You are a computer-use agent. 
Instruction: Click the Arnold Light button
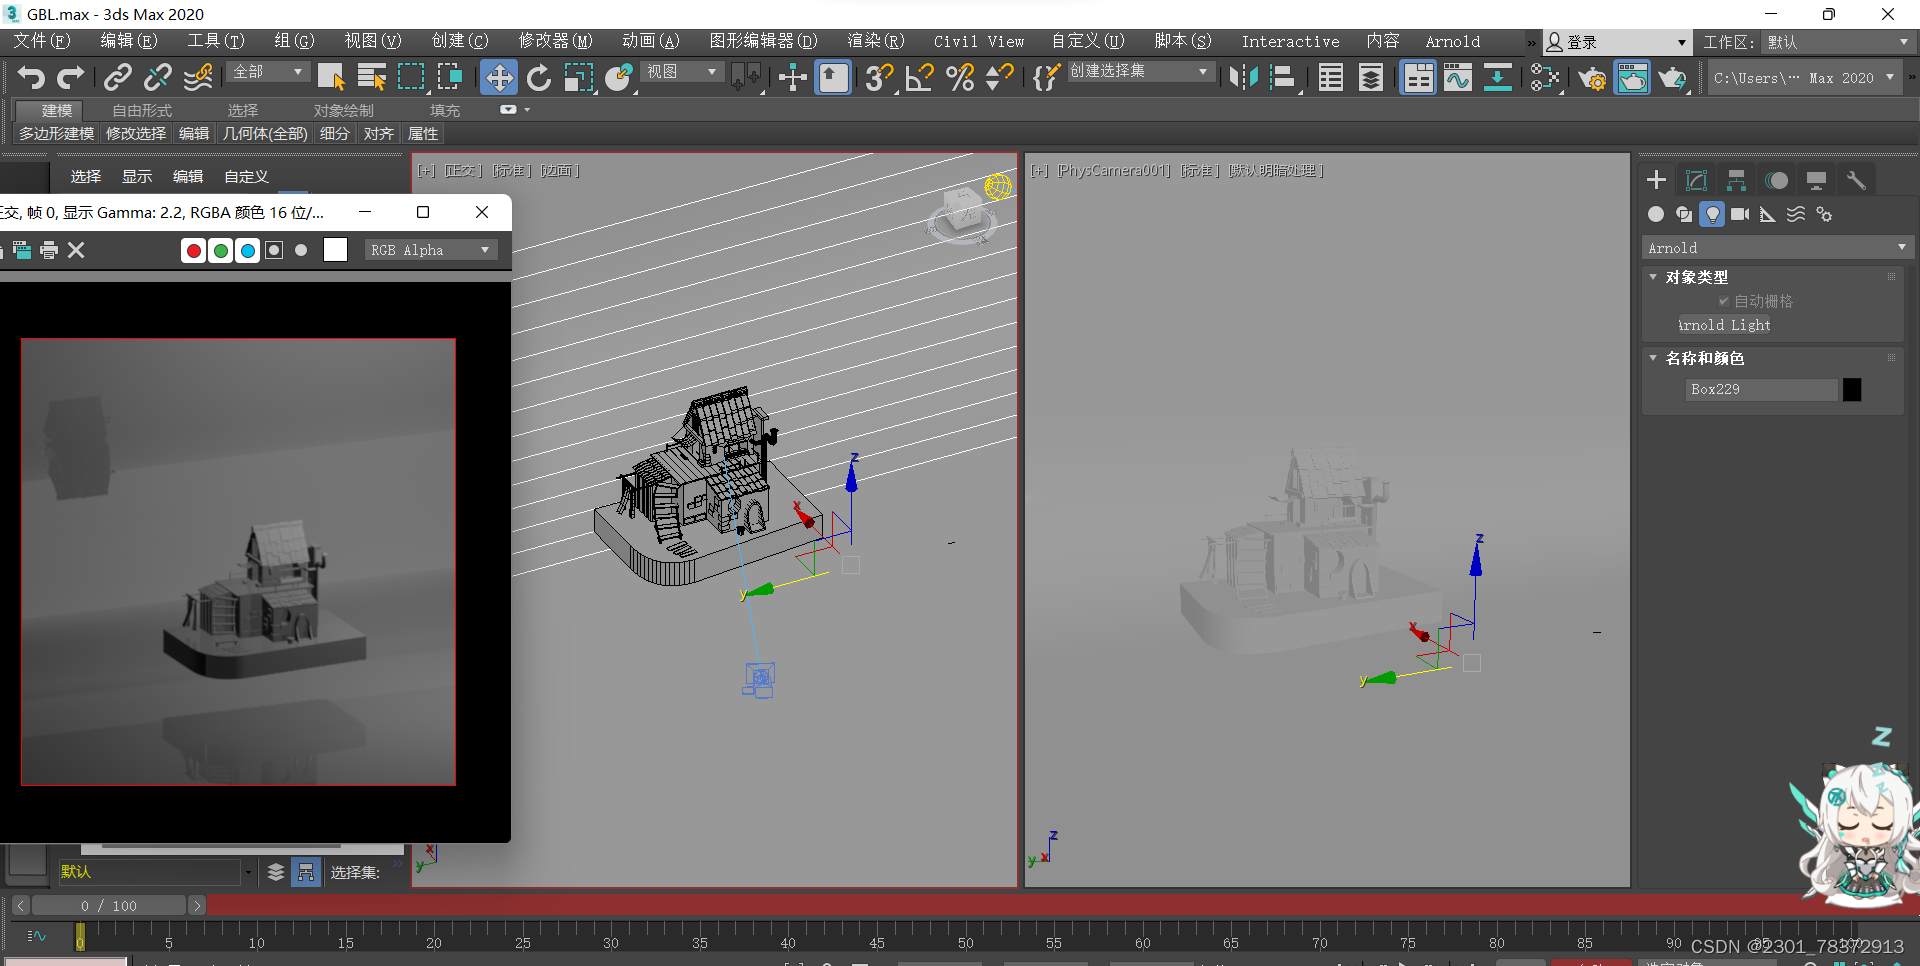(1724, 325)
